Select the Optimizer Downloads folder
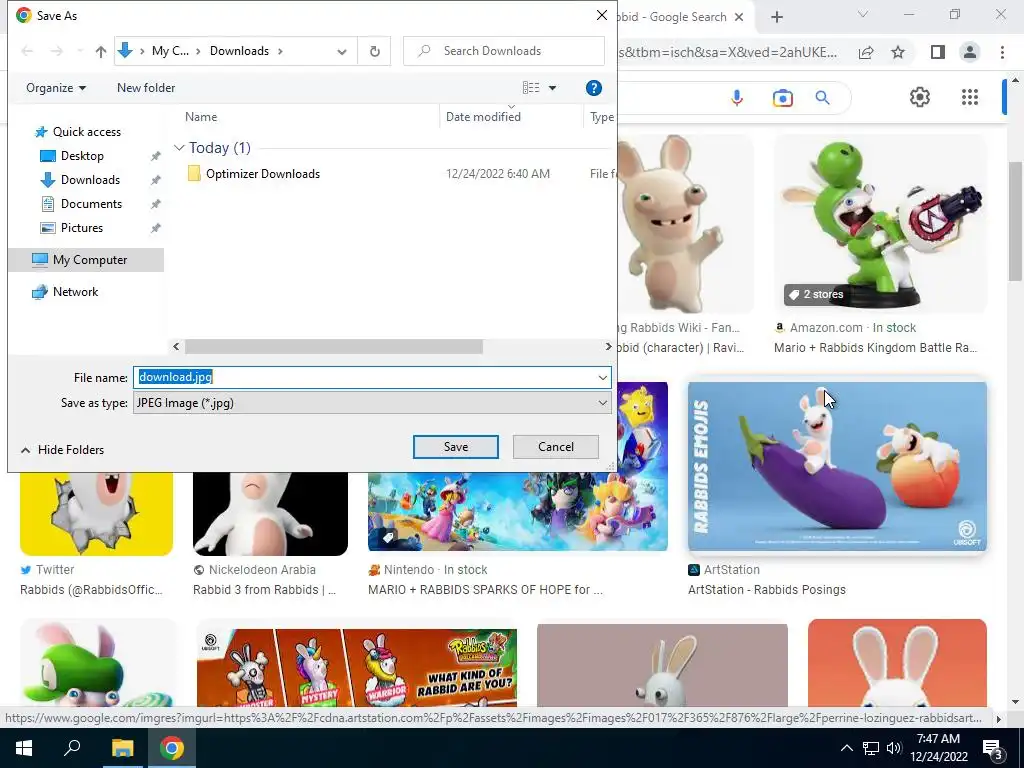The width and height of the screenshot is (1024, 768). (263, 174)
